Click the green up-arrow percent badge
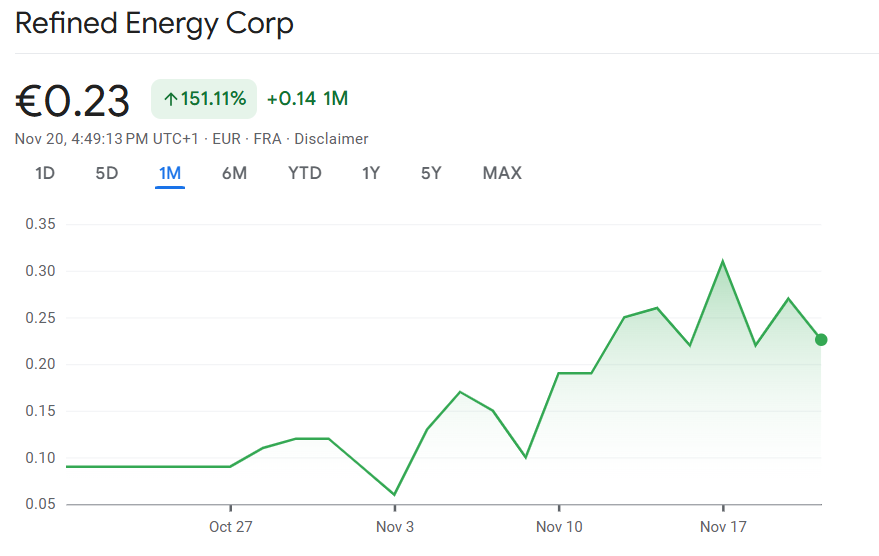 pos(204,99)
